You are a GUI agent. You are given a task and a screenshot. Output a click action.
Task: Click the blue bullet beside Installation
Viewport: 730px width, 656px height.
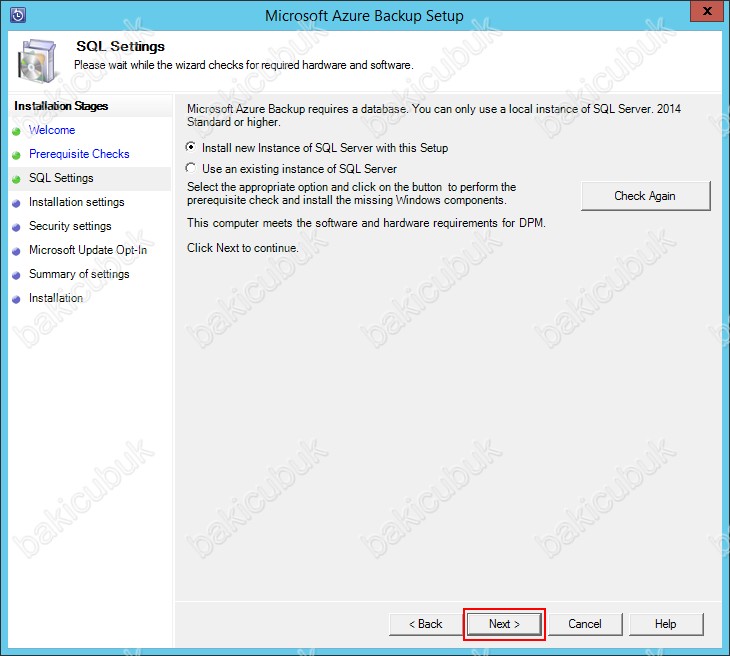pos(16,300)
